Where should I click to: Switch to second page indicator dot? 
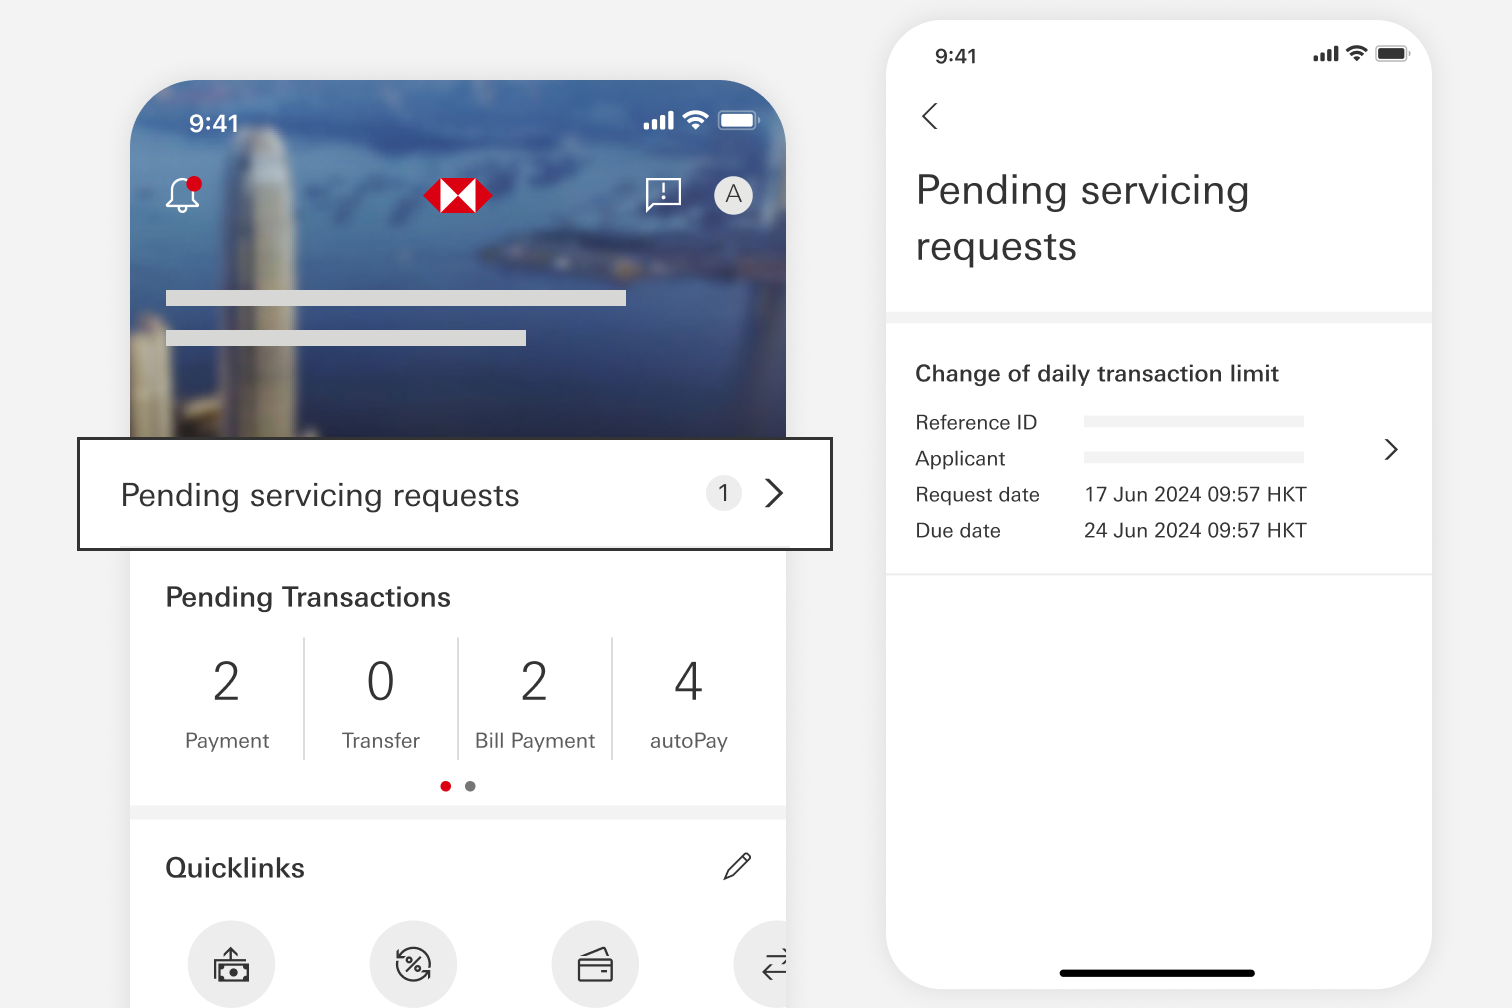[470, 786]
